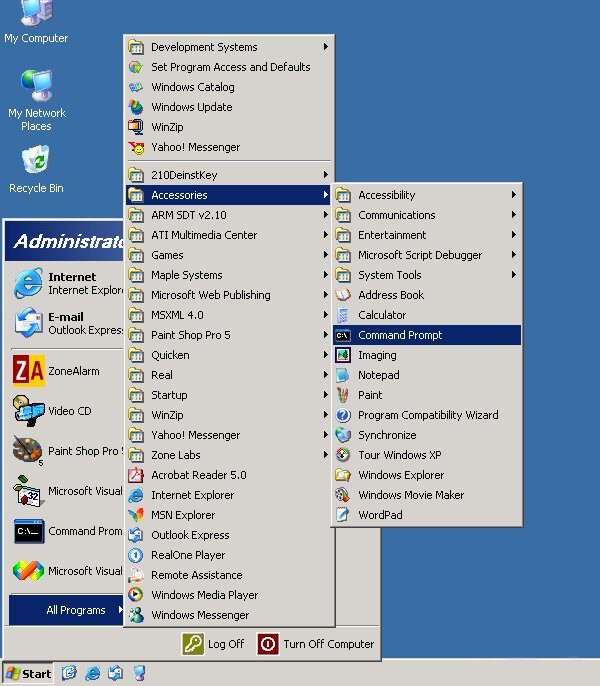This screenshot has width=600, height=686.
Task: Open the Remote Assistance icon
Action: (x=136, y=575)
